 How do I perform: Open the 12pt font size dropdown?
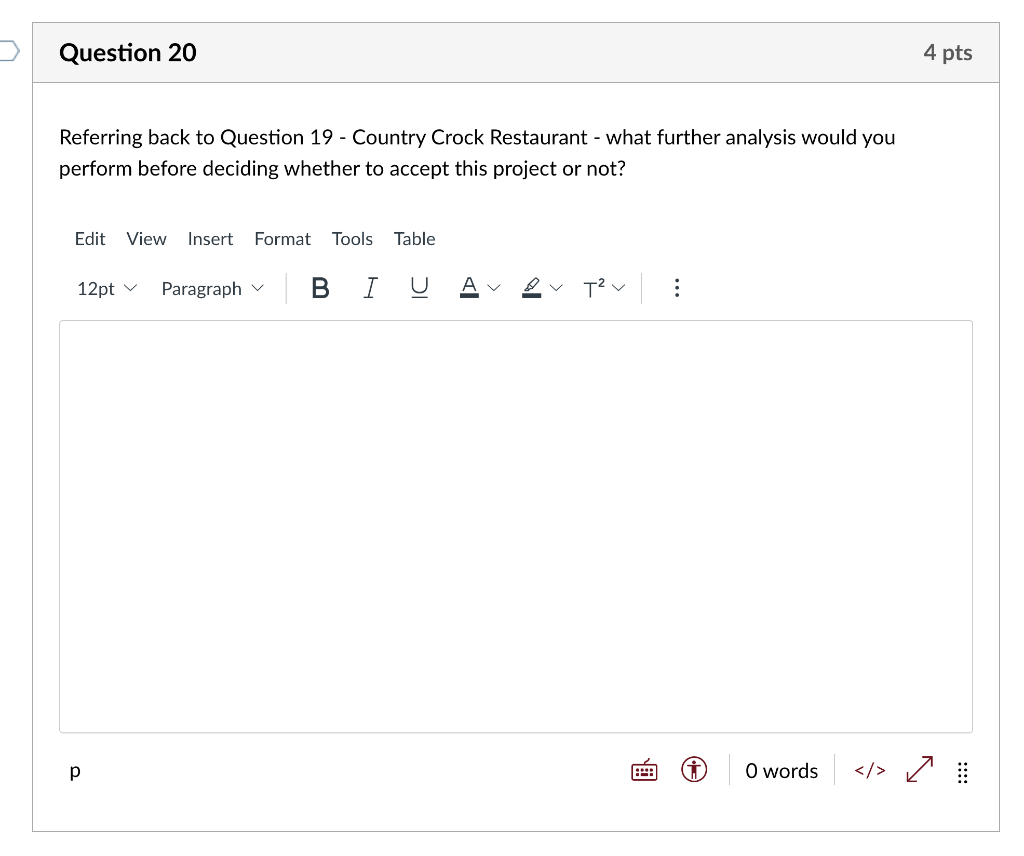107,288
